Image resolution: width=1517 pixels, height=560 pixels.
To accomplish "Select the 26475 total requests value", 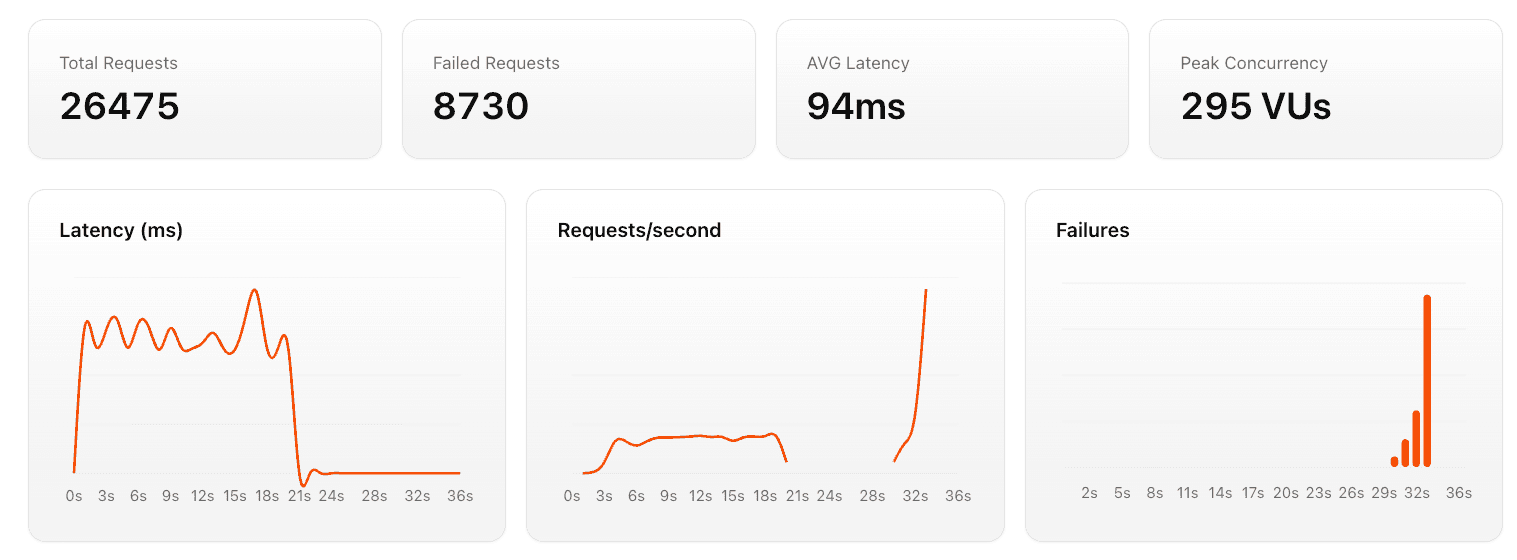I will coord(119,106).
